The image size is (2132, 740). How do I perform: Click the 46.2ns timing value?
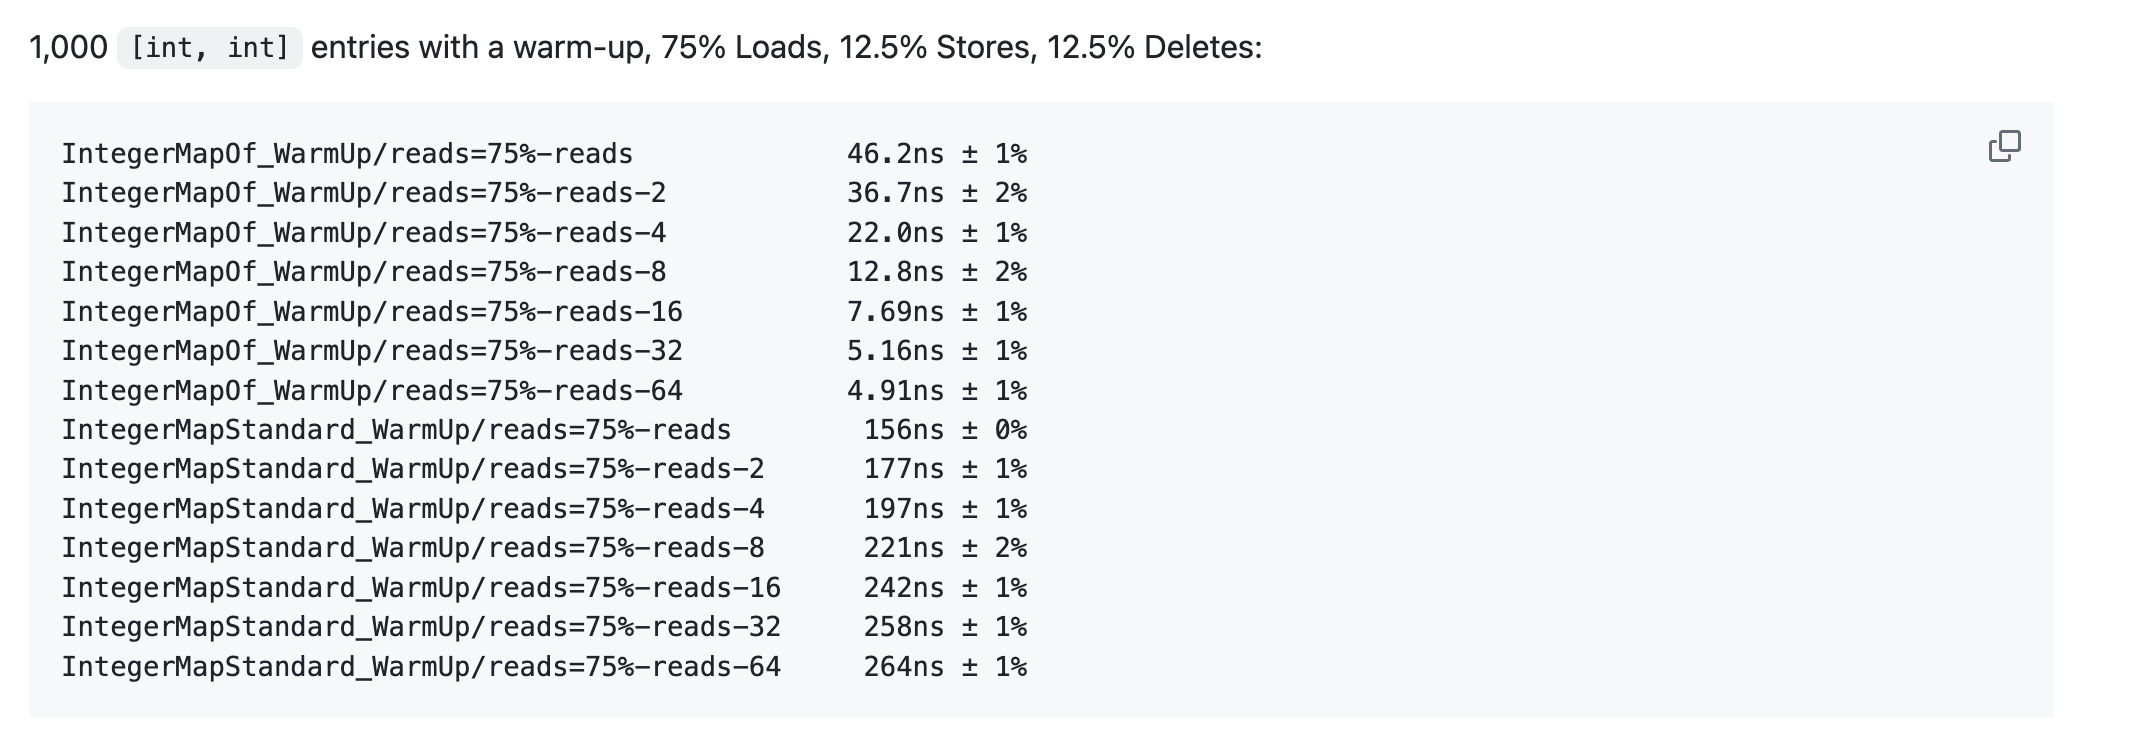click(x=895, y=154)
